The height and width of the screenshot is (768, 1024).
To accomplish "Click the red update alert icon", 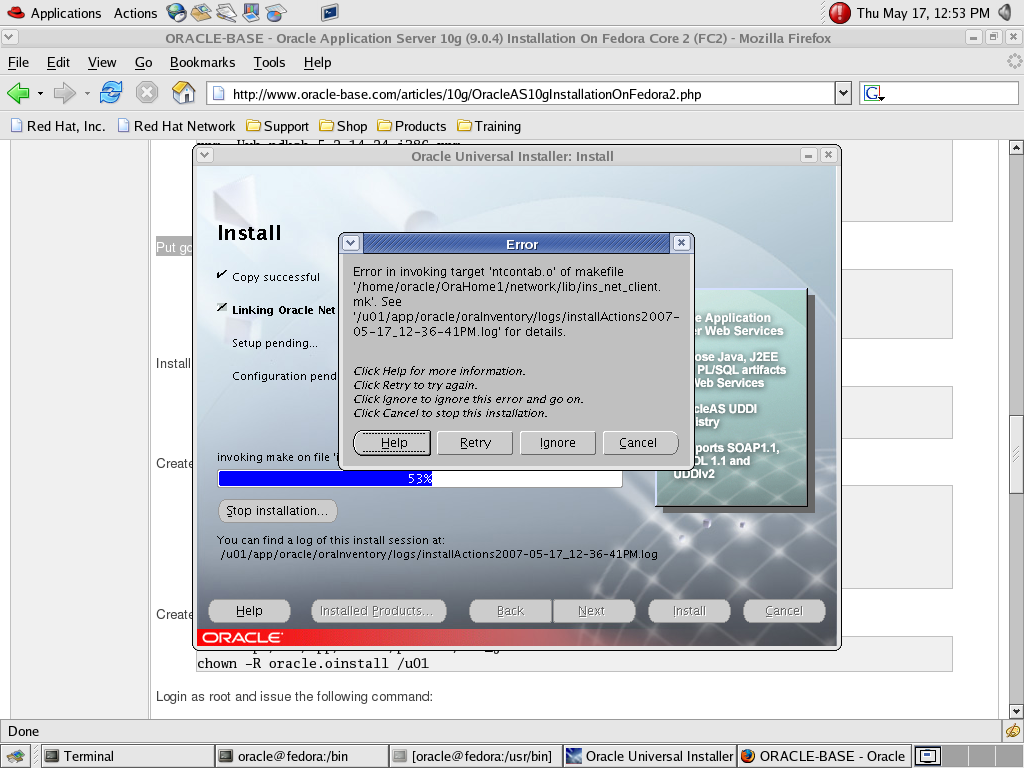I will (x=840, y=13).
